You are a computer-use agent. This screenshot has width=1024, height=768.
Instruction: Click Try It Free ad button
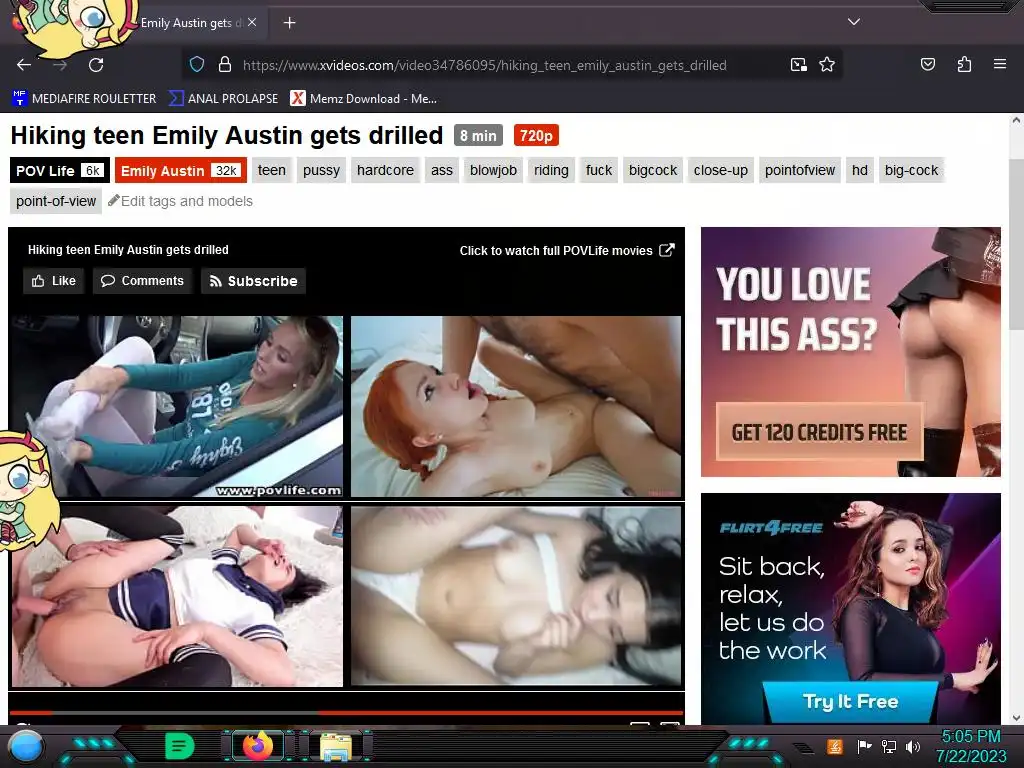tap(850, 701)
